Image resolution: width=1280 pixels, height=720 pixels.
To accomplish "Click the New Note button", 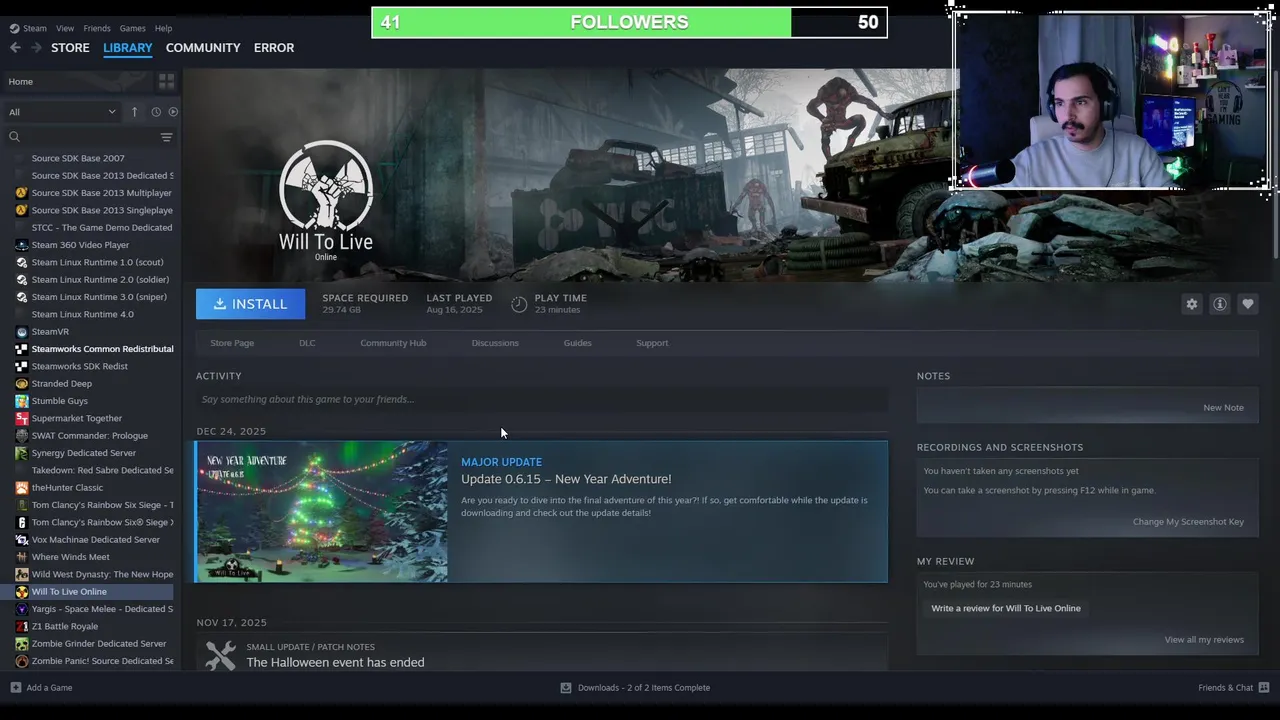I will point(1223,408).
